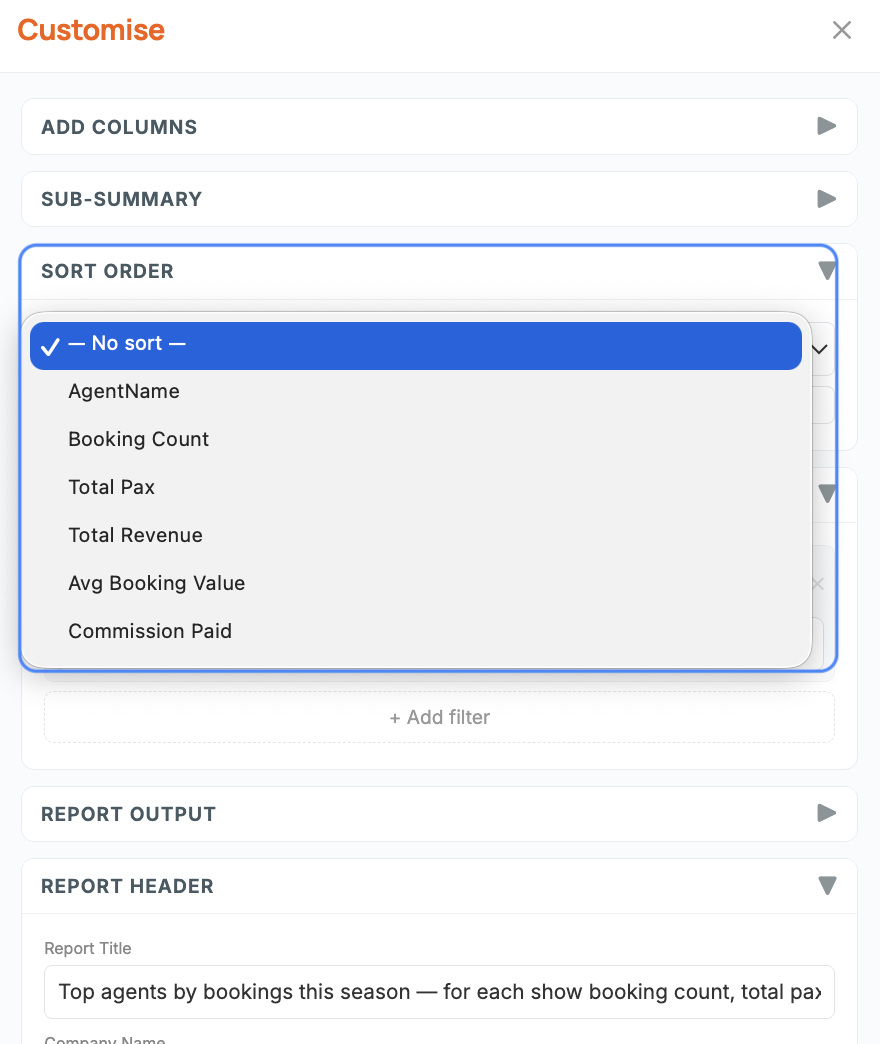Viewport: 880px width, 1044px height.
Task: Click into the Report Title field
Action: tap(439, 992)
